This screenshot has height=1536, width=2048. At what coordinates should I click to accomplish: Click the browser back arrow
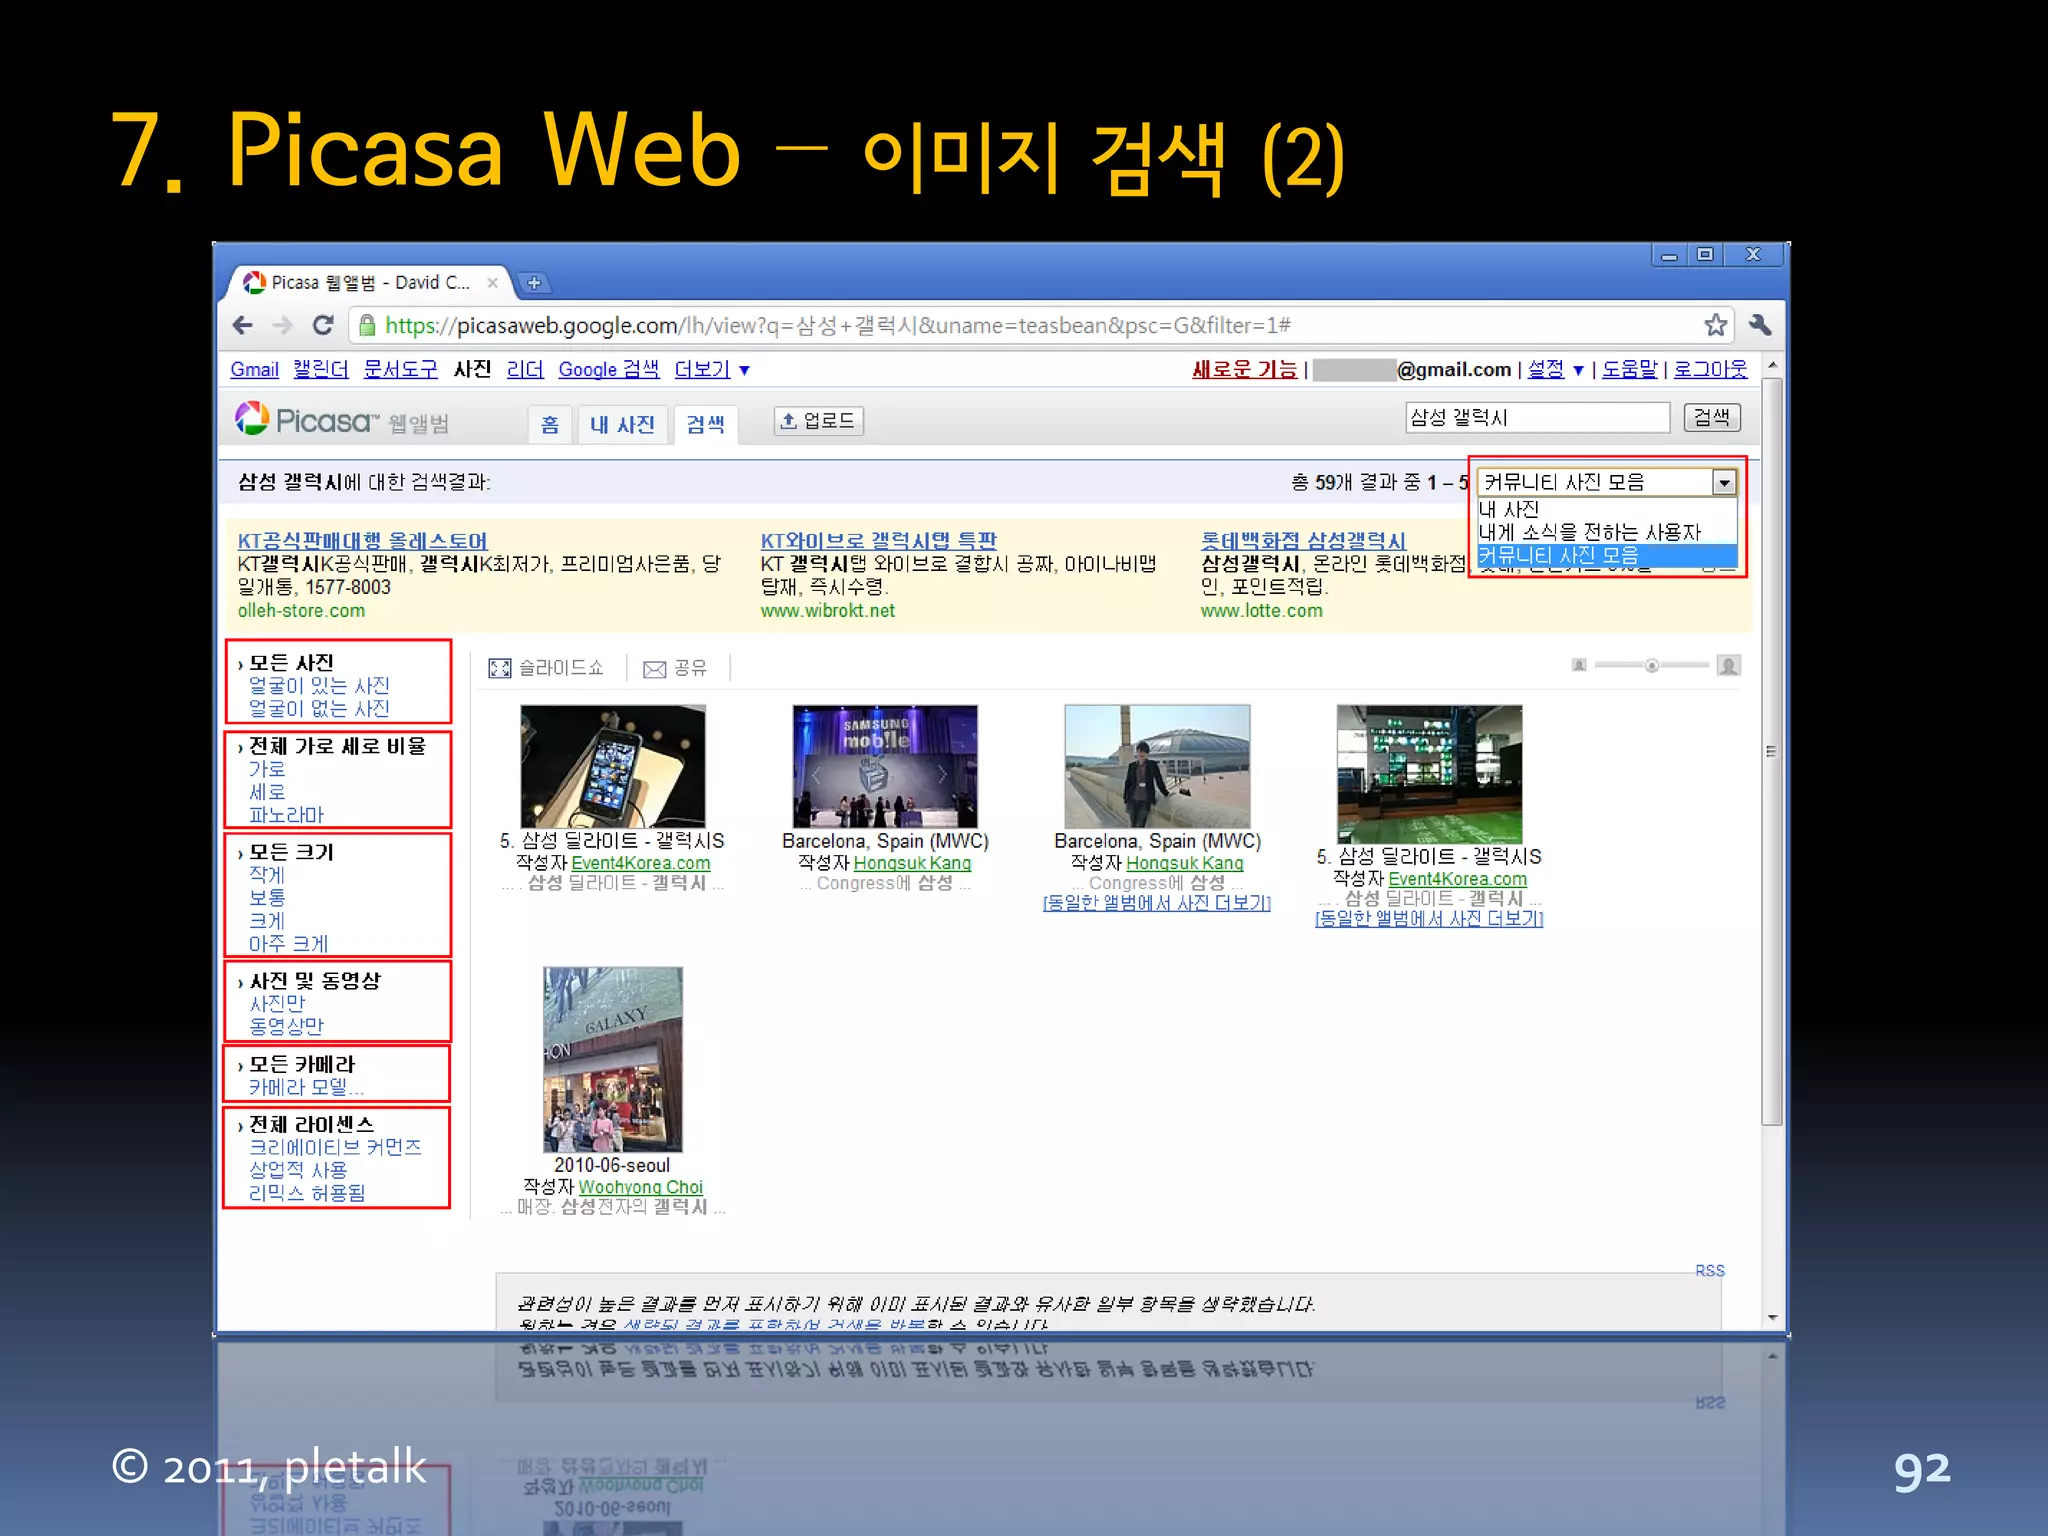(x=242, y=326)
